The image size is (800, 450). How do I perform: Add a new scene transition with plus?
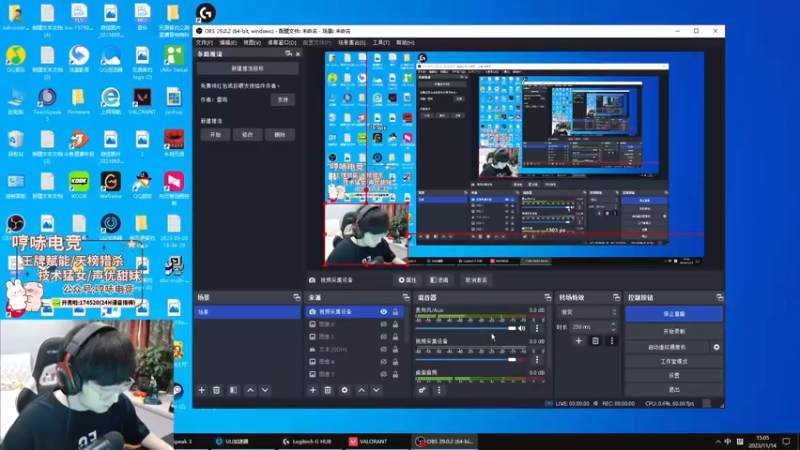click(579, 341)
